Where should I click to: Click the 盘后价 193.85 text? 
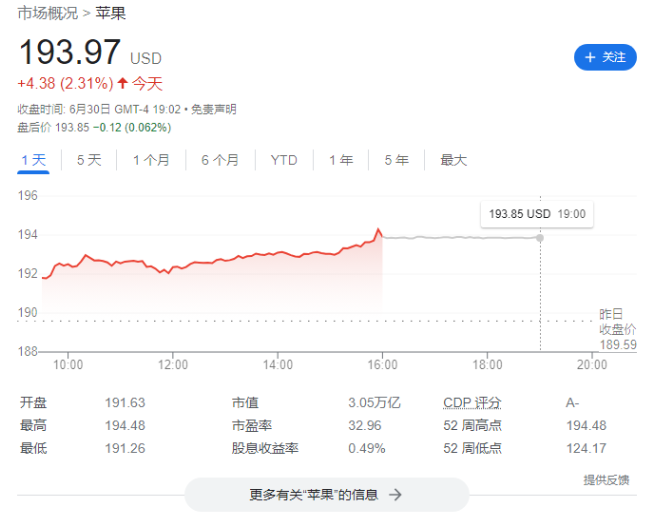click(53, 128)
